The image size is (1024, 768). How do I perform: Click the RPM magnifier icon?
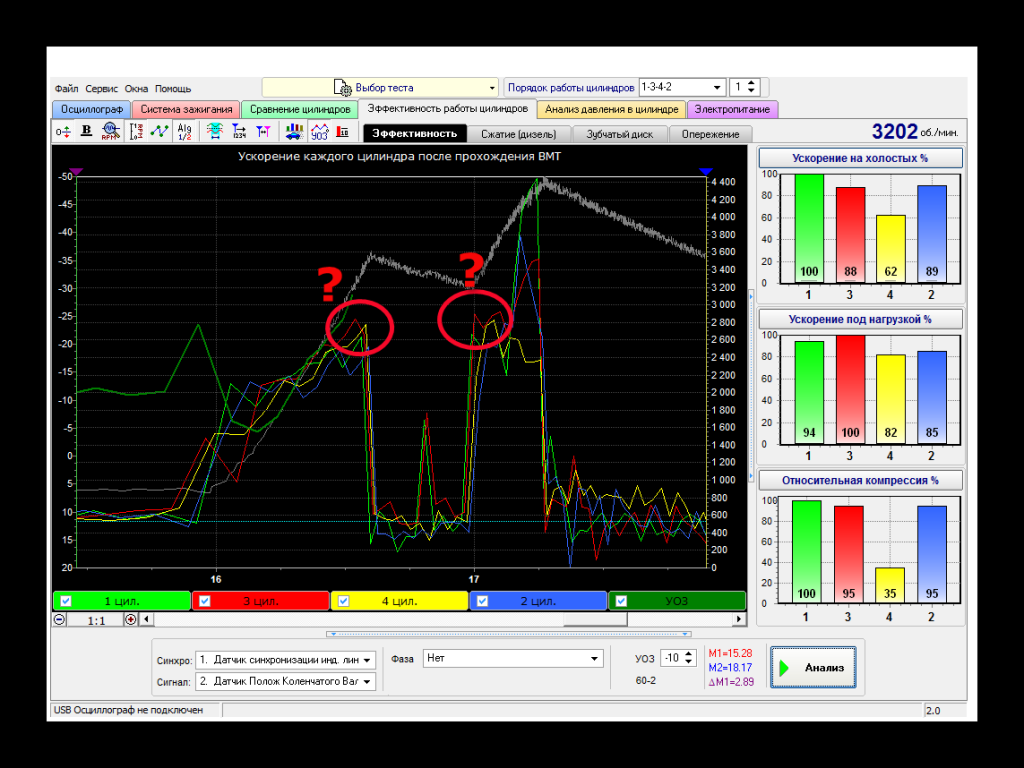pos(110,132)
